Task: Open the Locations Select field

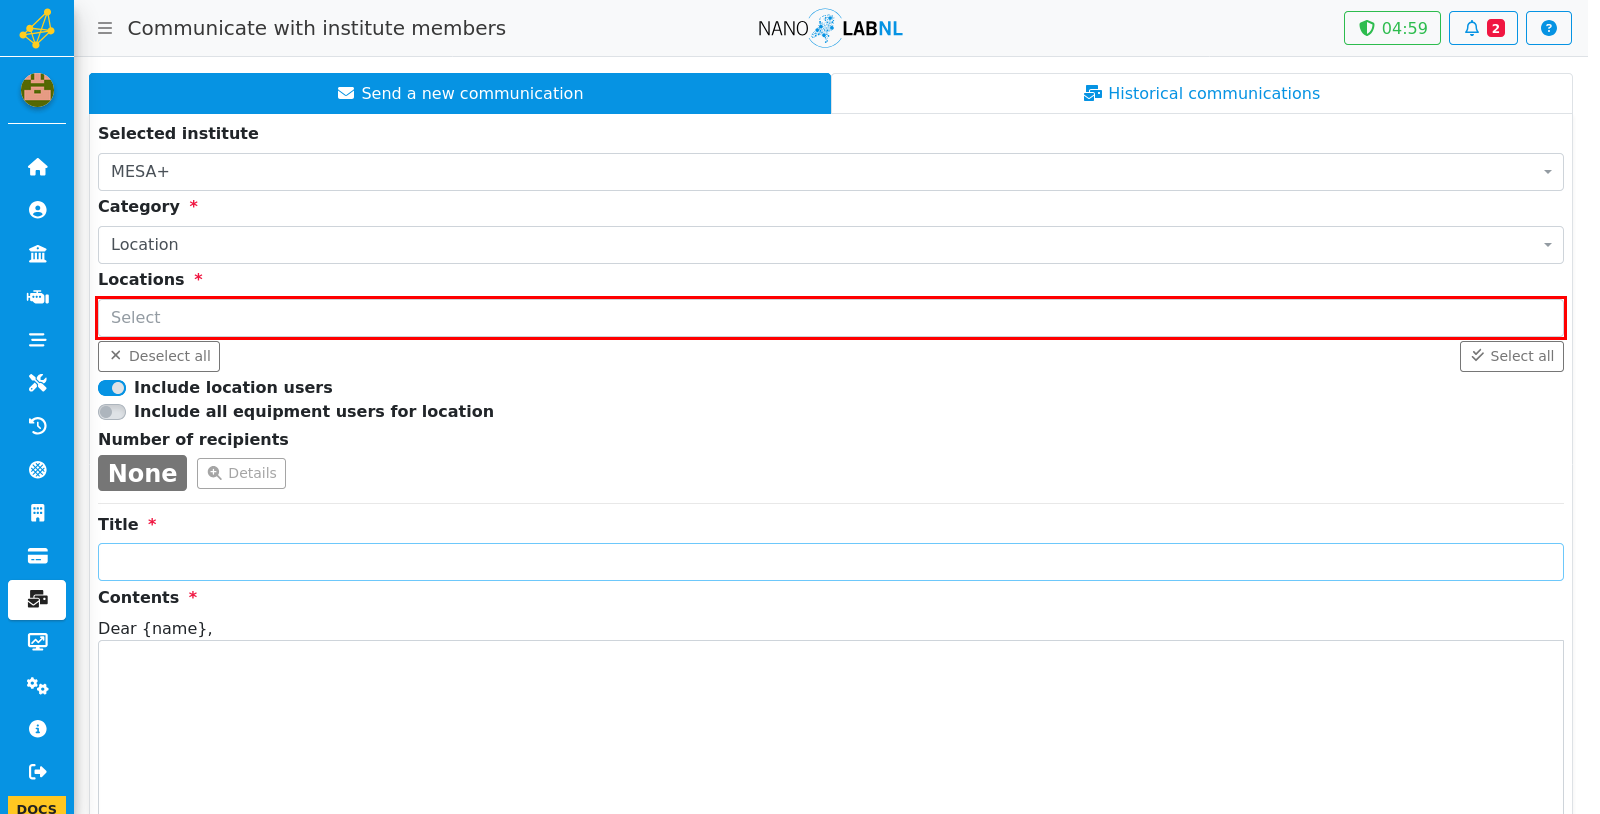Action: [830, 318]
